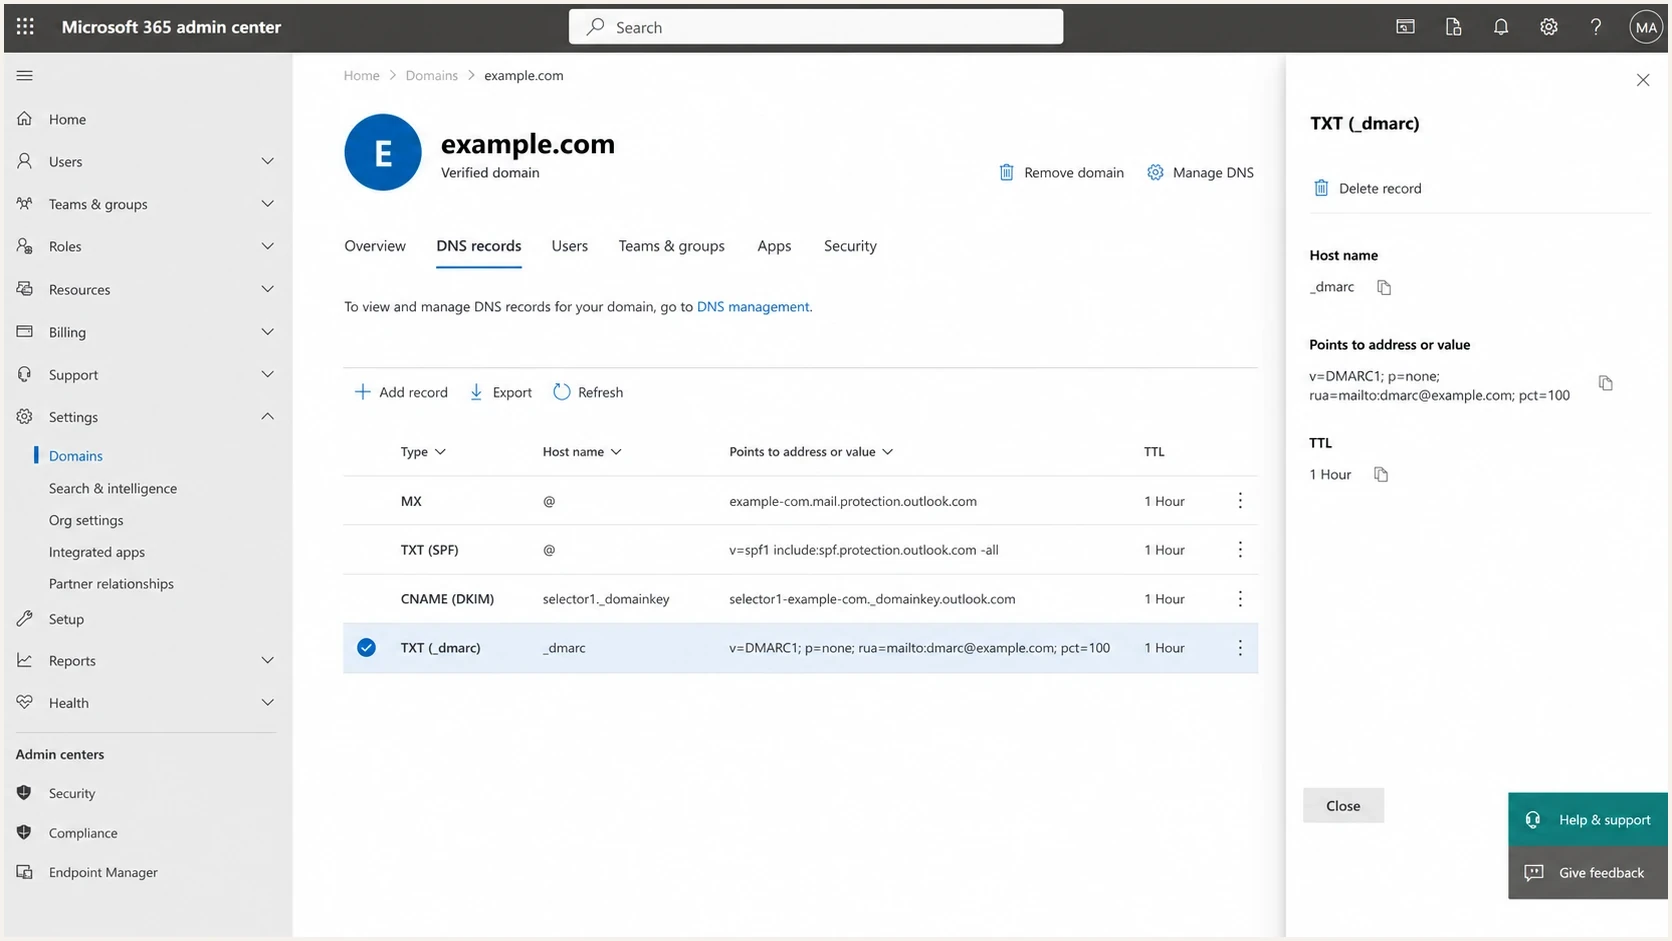Open Help & support

point(1588,820)
